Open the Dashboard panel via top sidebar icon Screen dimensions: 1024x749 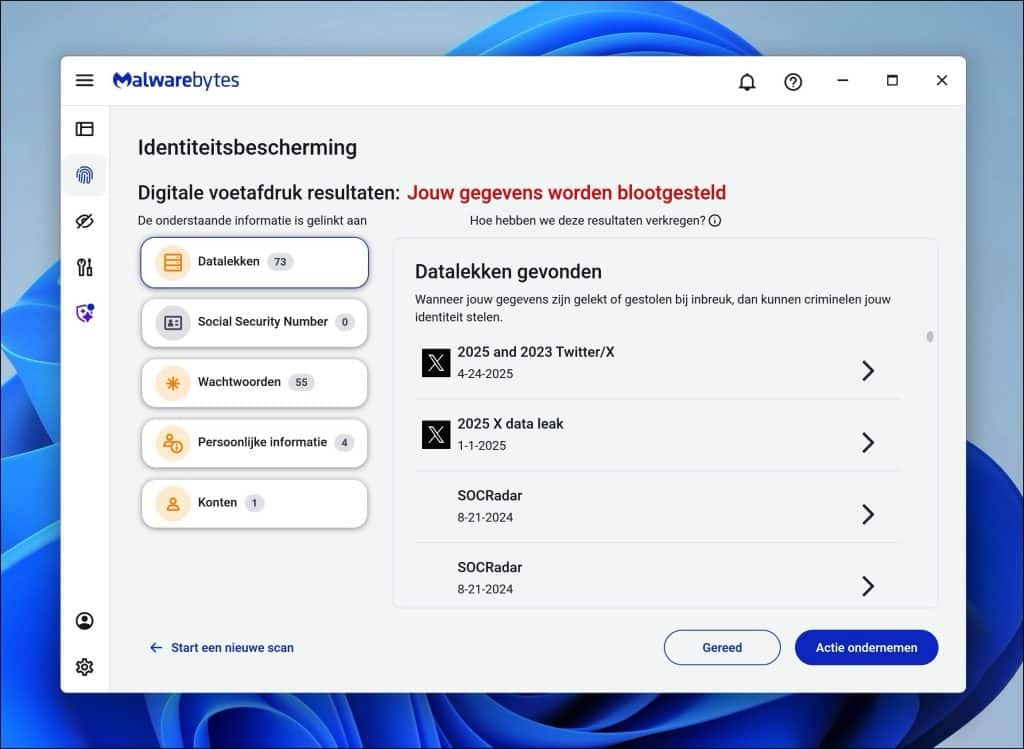click(x=84, y=128)
